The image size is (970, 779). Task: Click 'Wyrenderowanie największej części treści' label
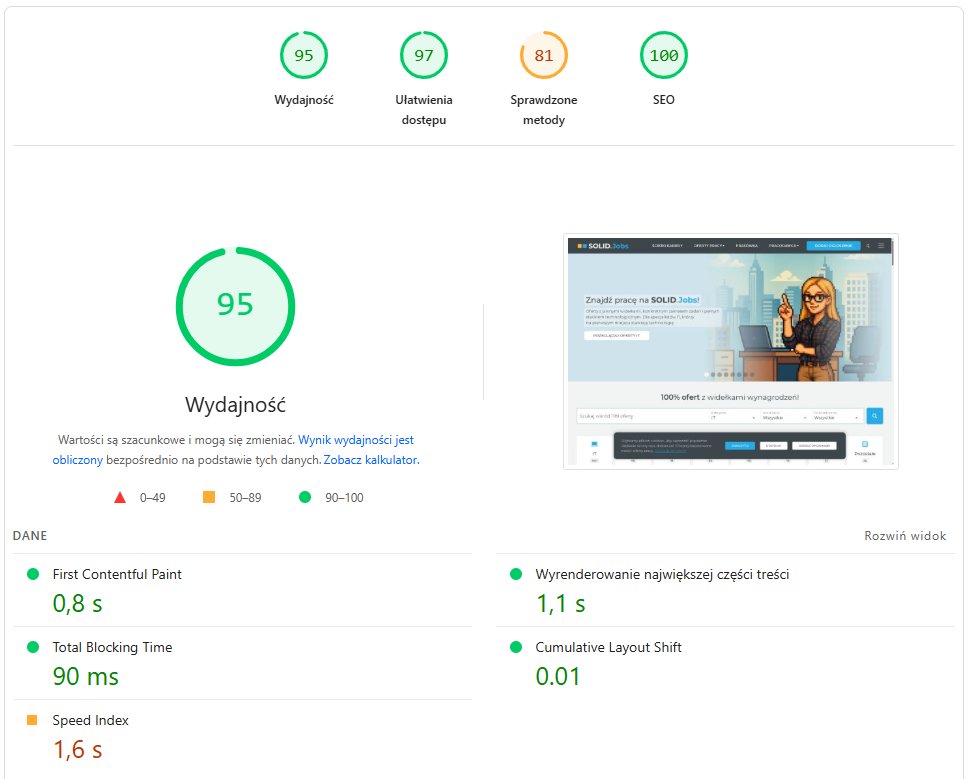662,574
